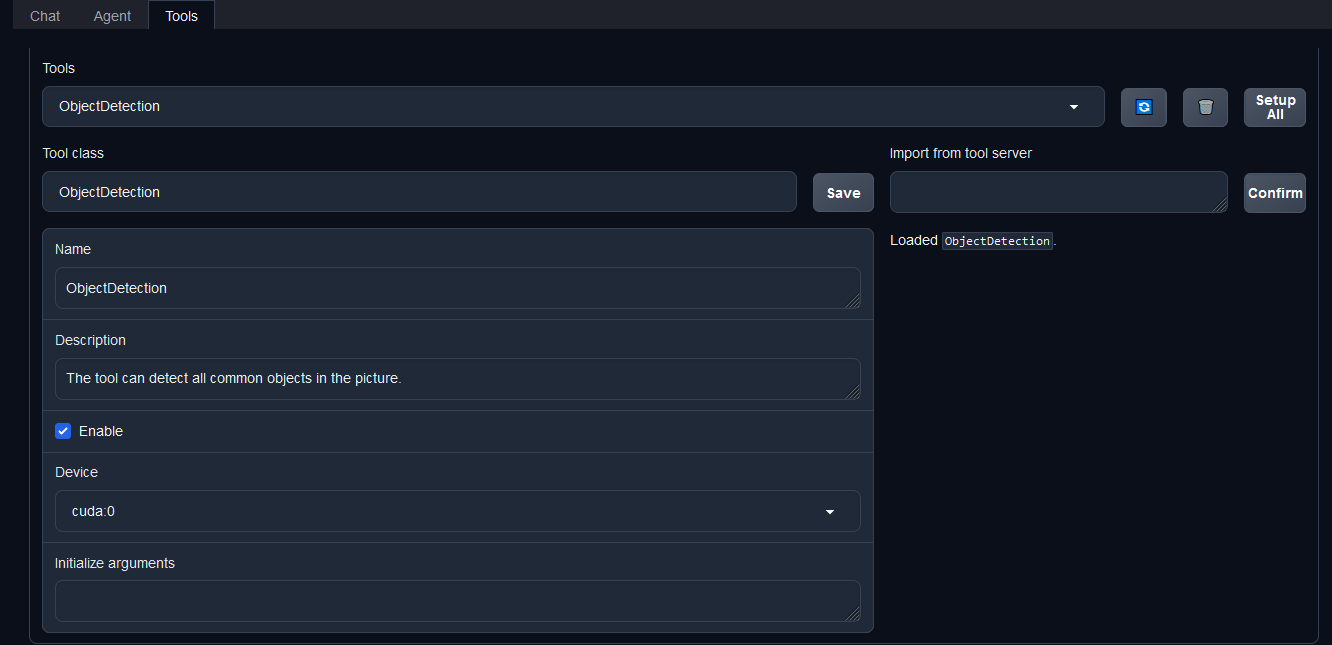Image resolution: width=1332 pixels, height=645 pixels.
Task: Click the Initialize arguments text area
Action: (457, 600)
